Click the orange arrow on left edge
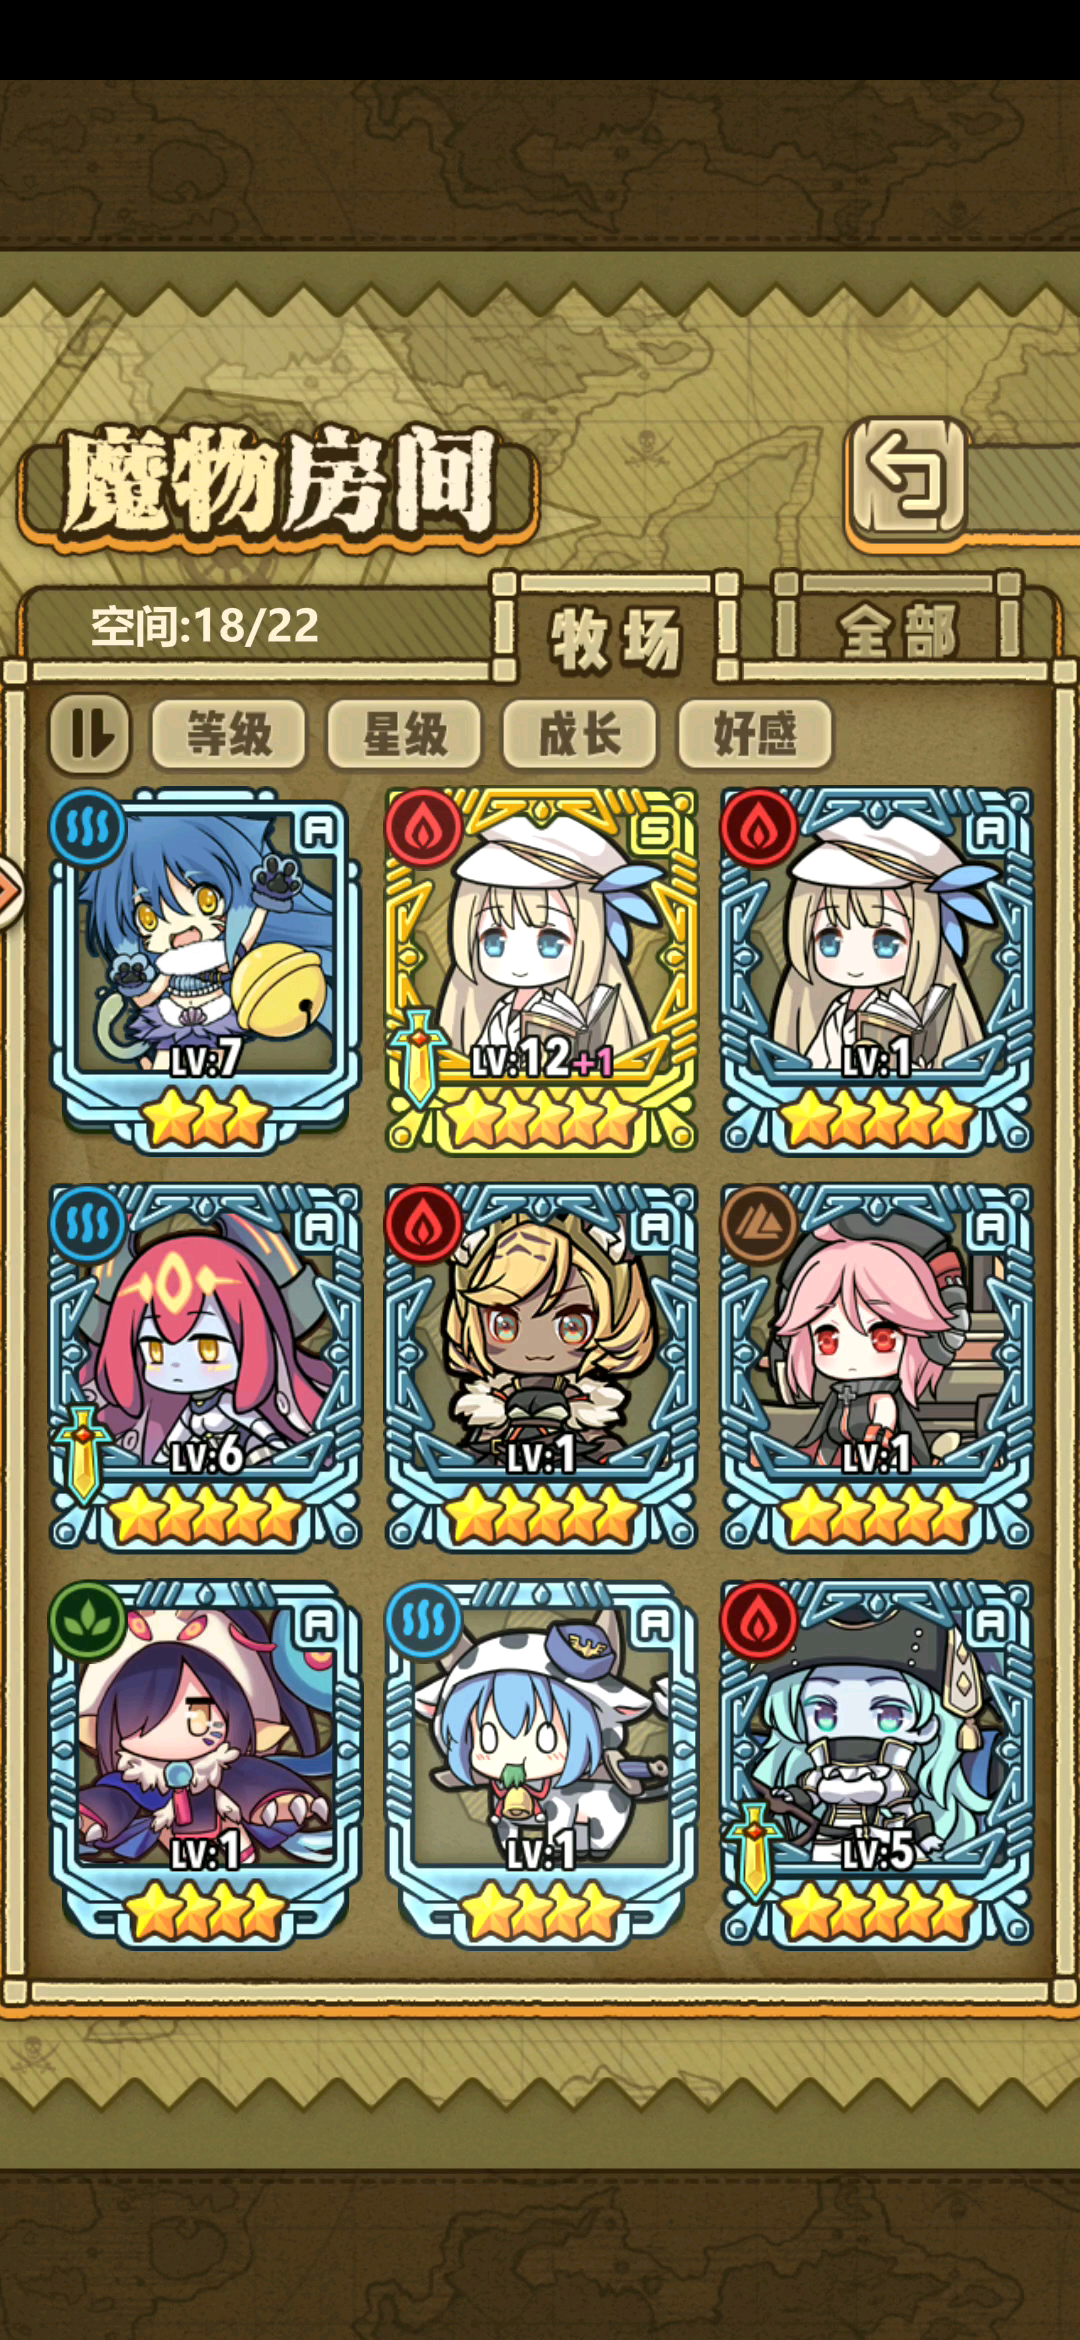Screen dimensions: 1080x2340 pos(8,892)
